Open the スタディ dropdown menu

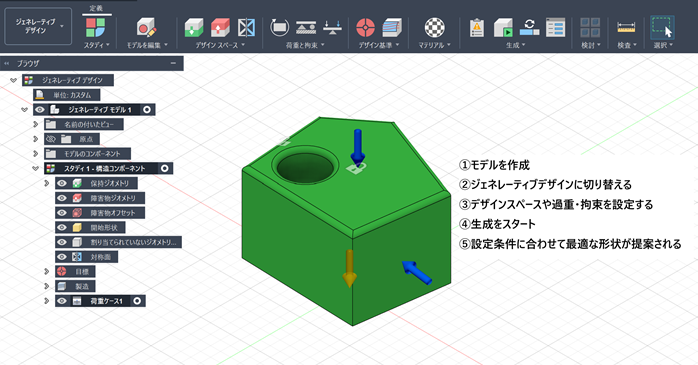tap(97, 45)
